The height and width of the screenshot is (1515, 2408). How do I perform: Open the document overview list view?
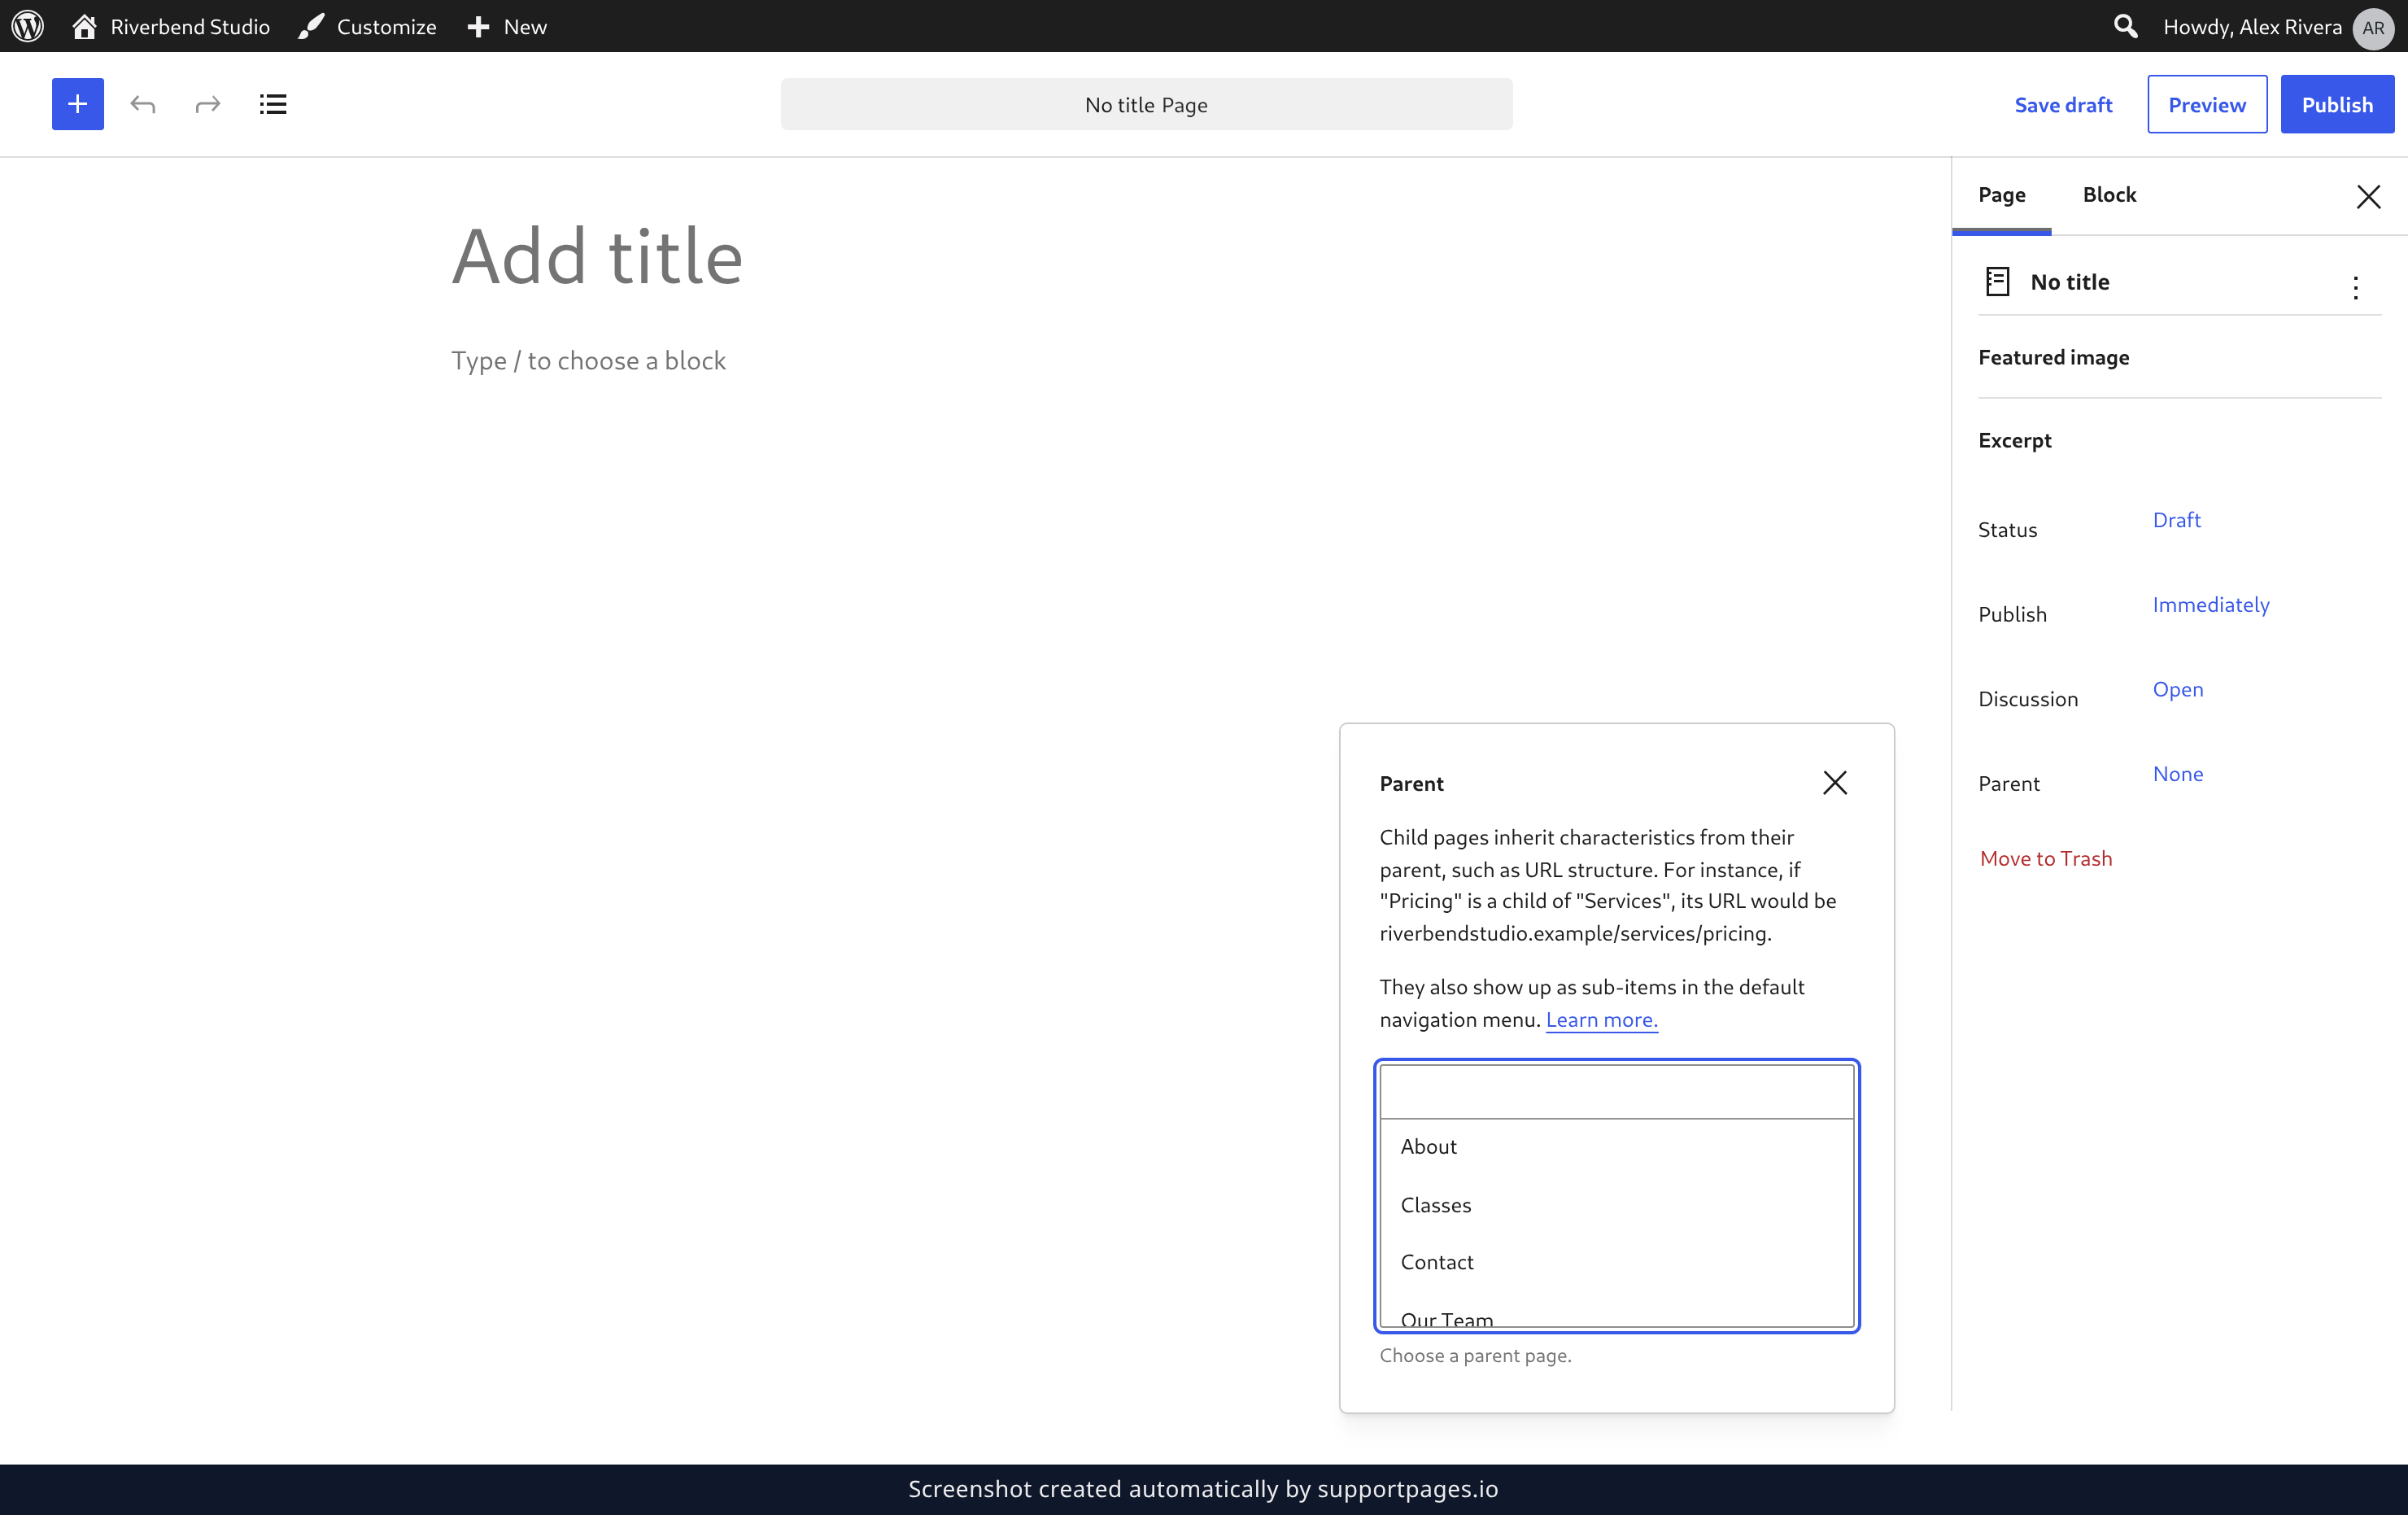[273, 104]
